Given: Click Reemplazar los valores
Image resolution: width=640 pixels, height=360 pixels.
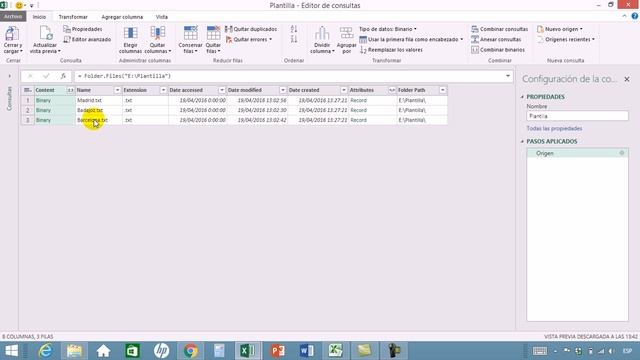Looking at the screenshot, I should 391,50.
